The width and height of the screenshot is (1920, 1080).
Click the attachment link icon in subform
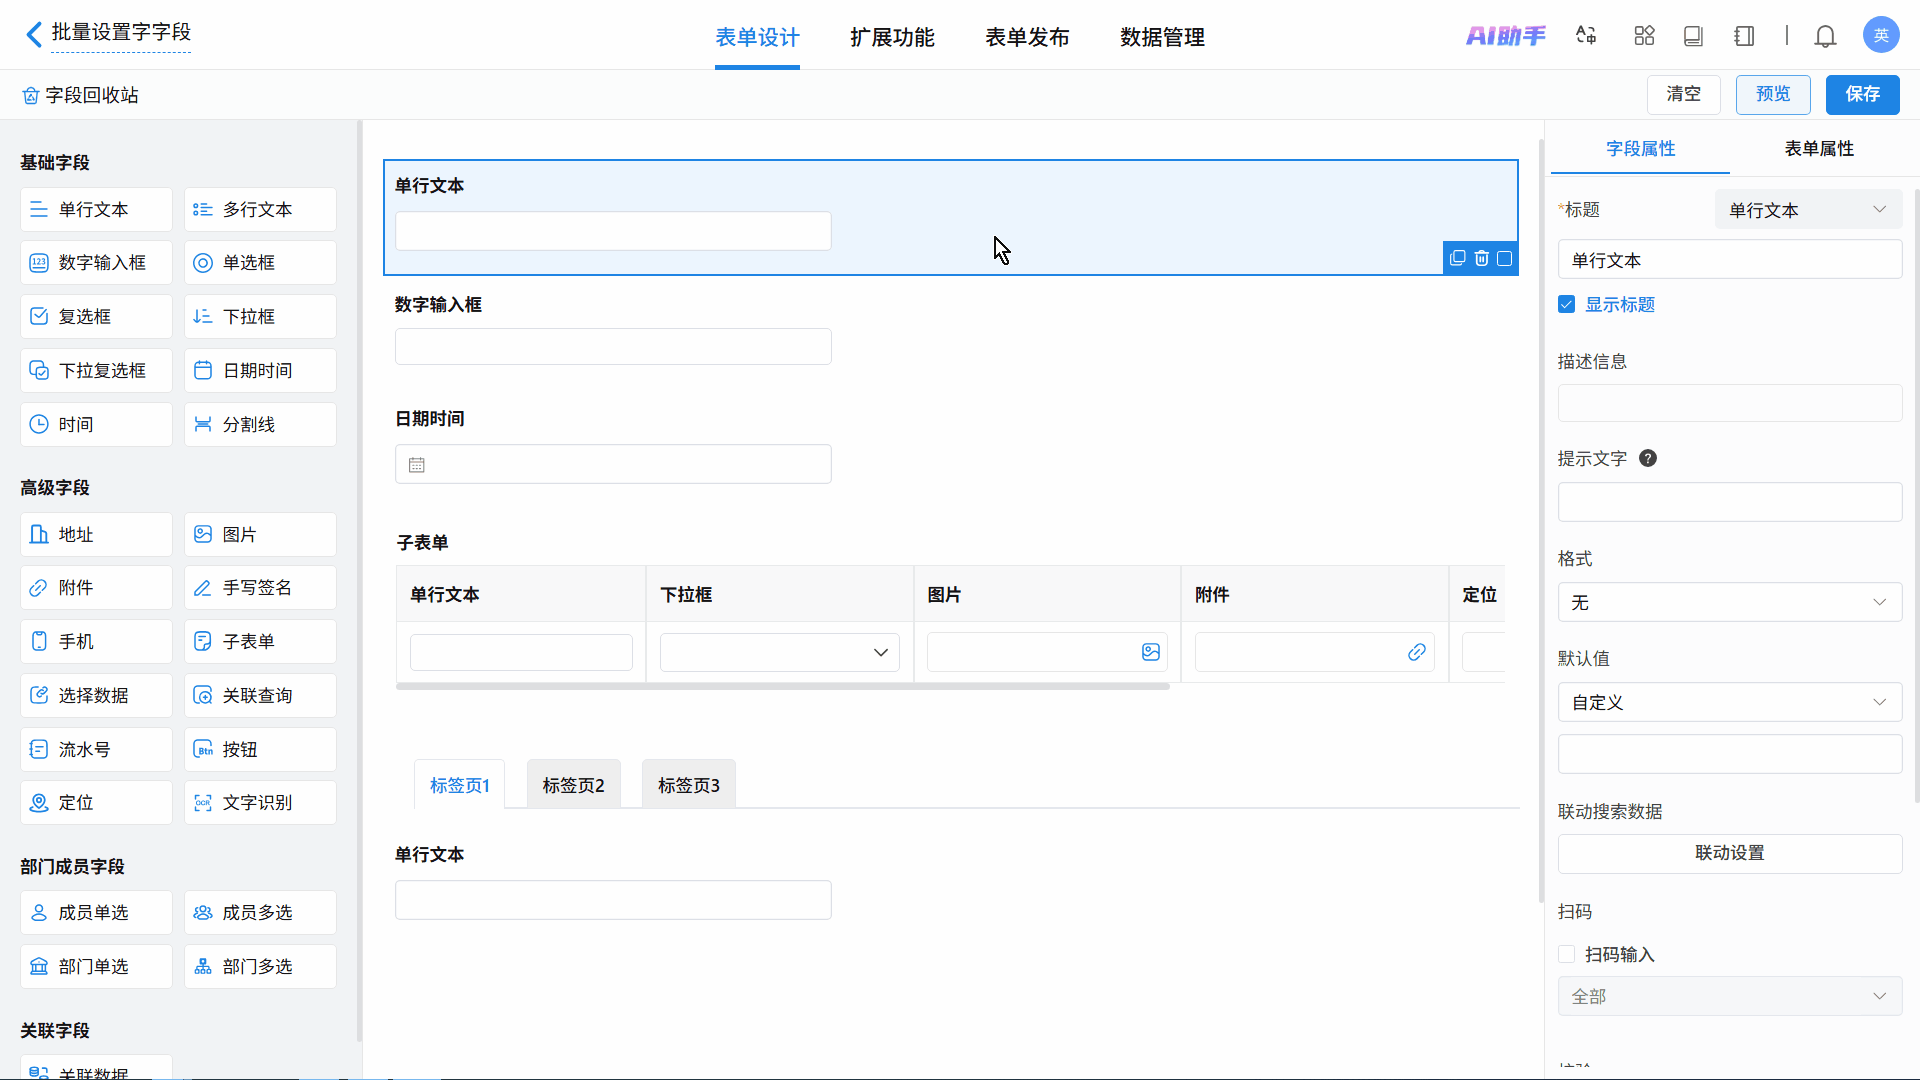pos(1416,652)
